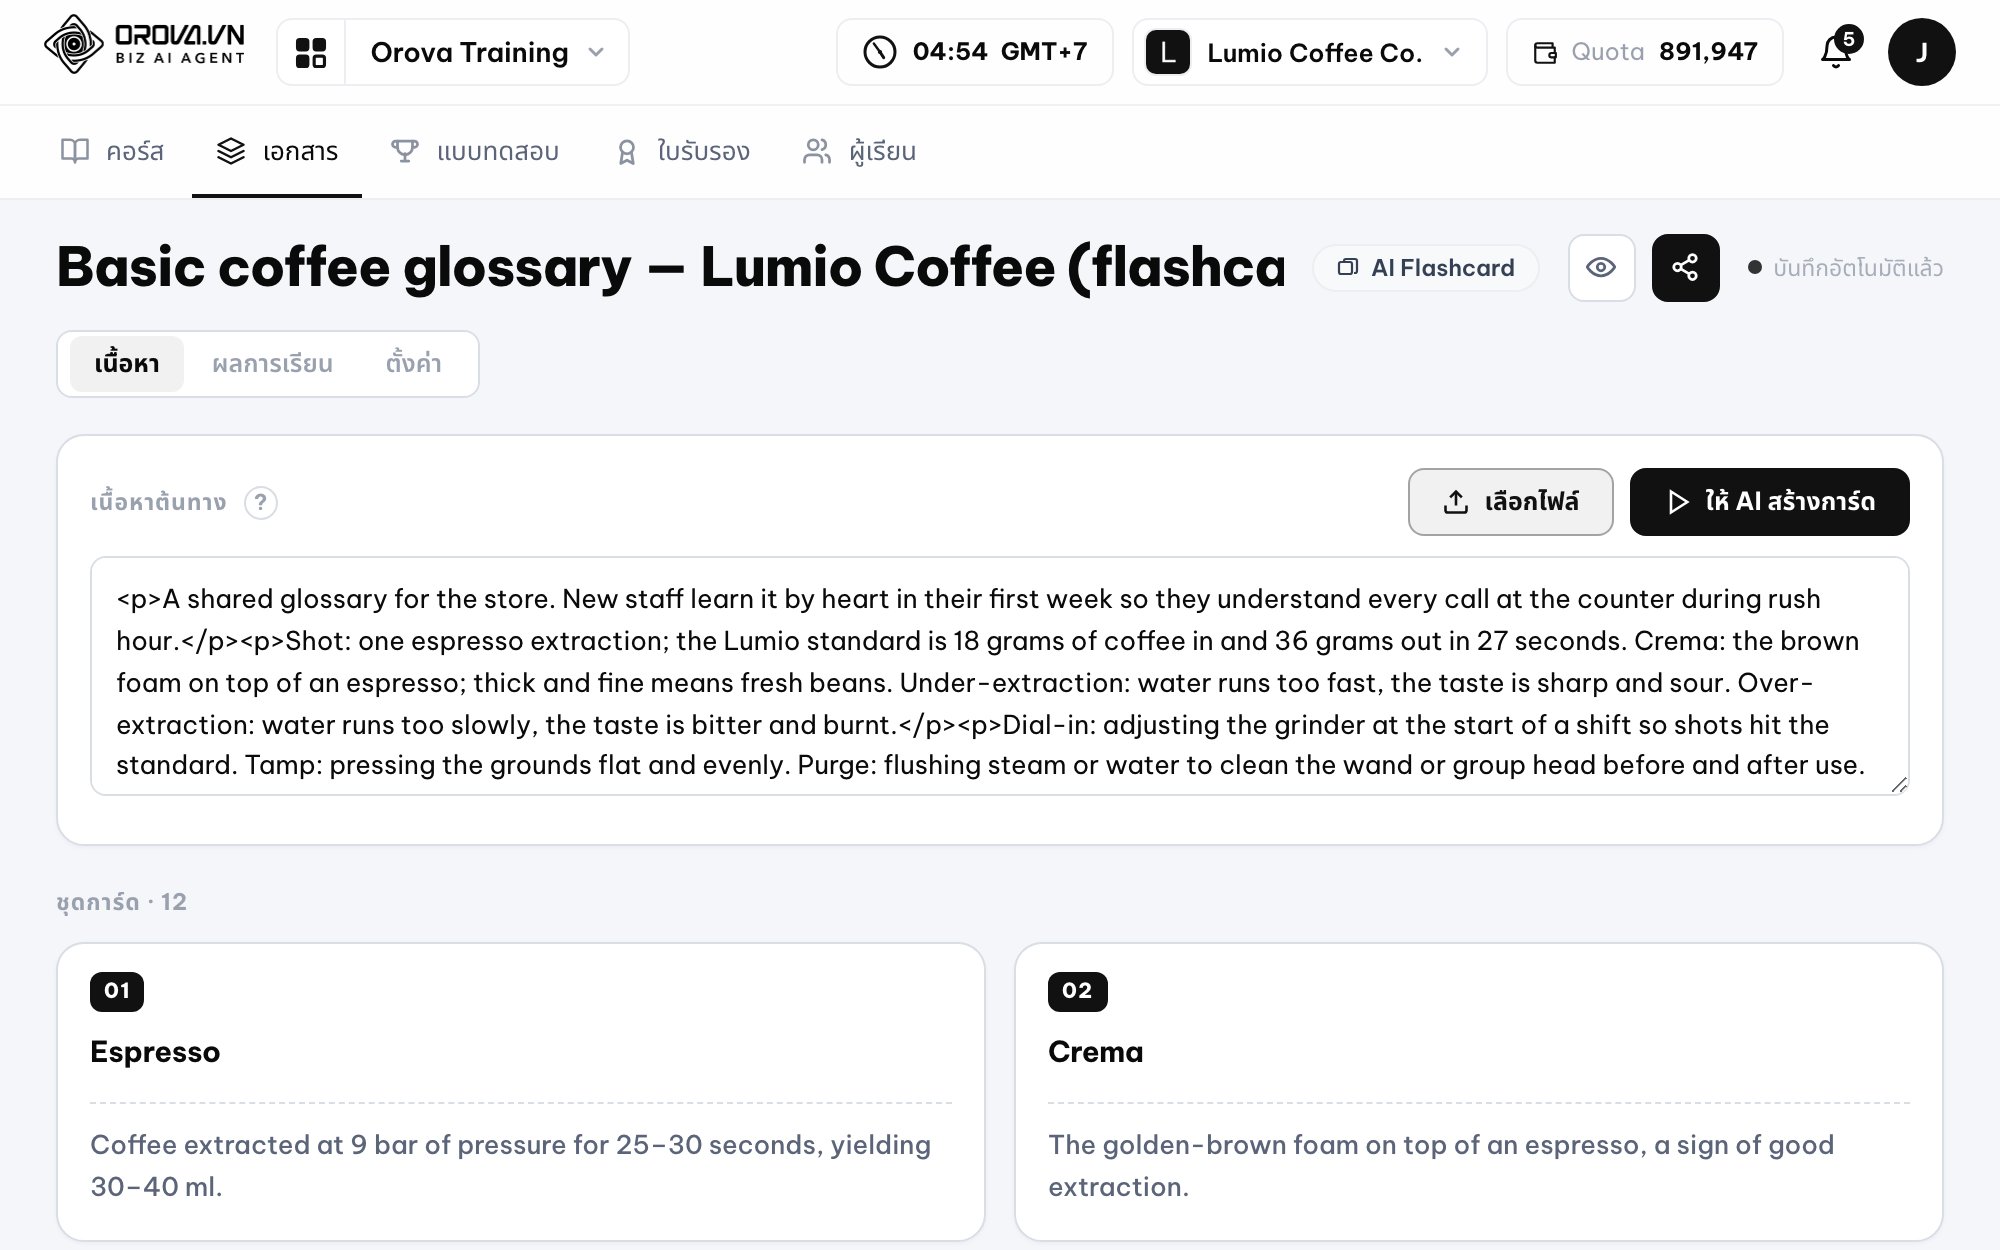Open the ตั้งค่า sub-tab

[413, 364]
